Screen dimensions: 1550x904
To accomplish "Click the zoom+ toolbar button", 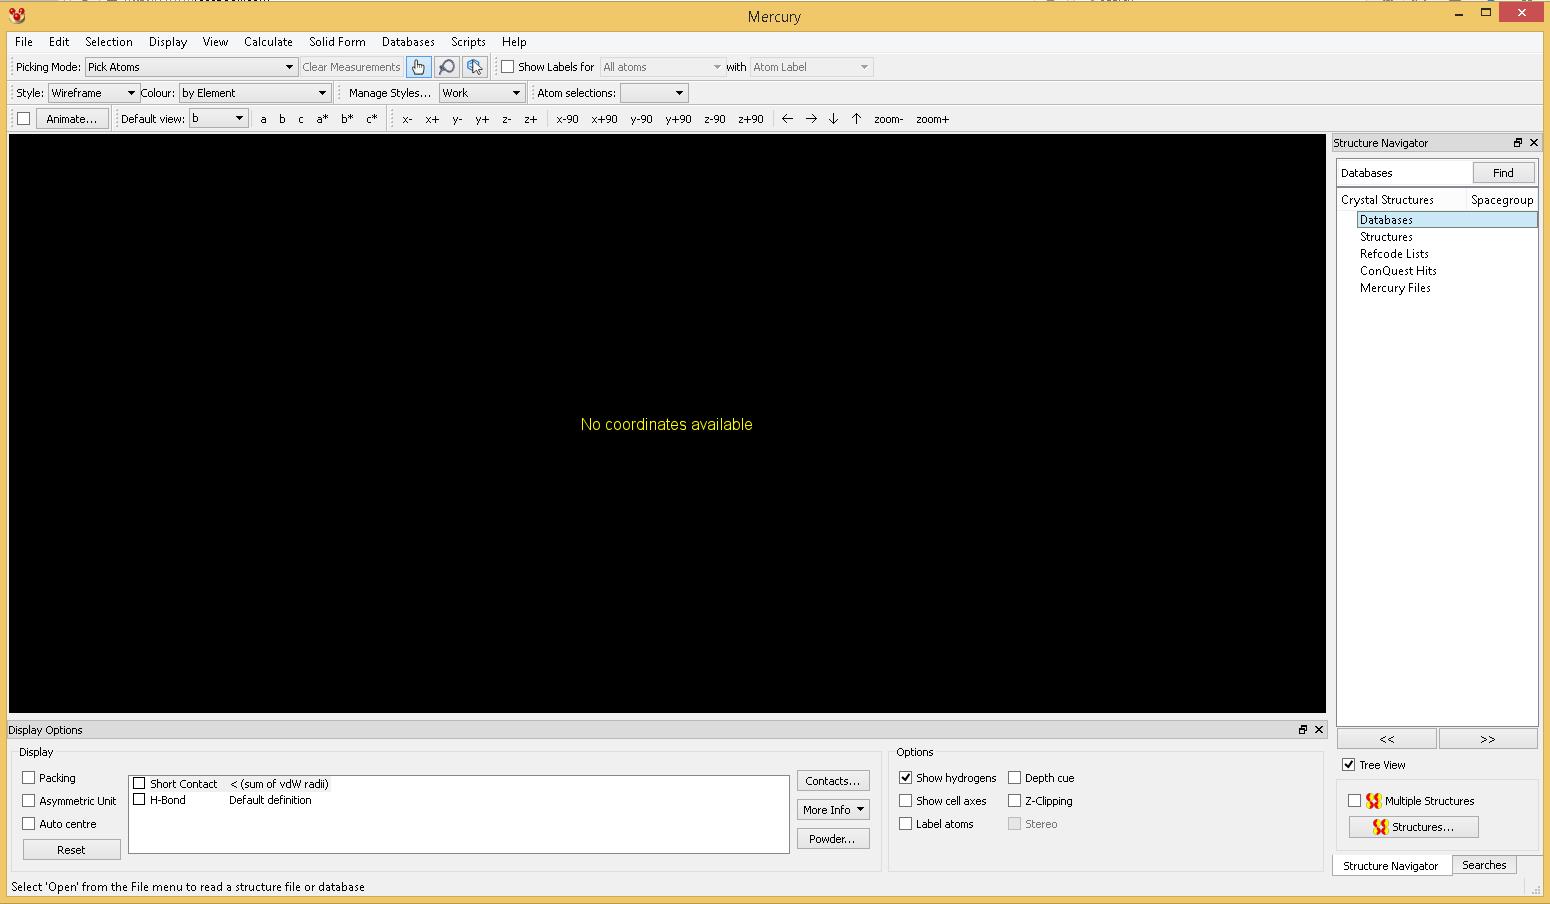I will click(932, 119).
